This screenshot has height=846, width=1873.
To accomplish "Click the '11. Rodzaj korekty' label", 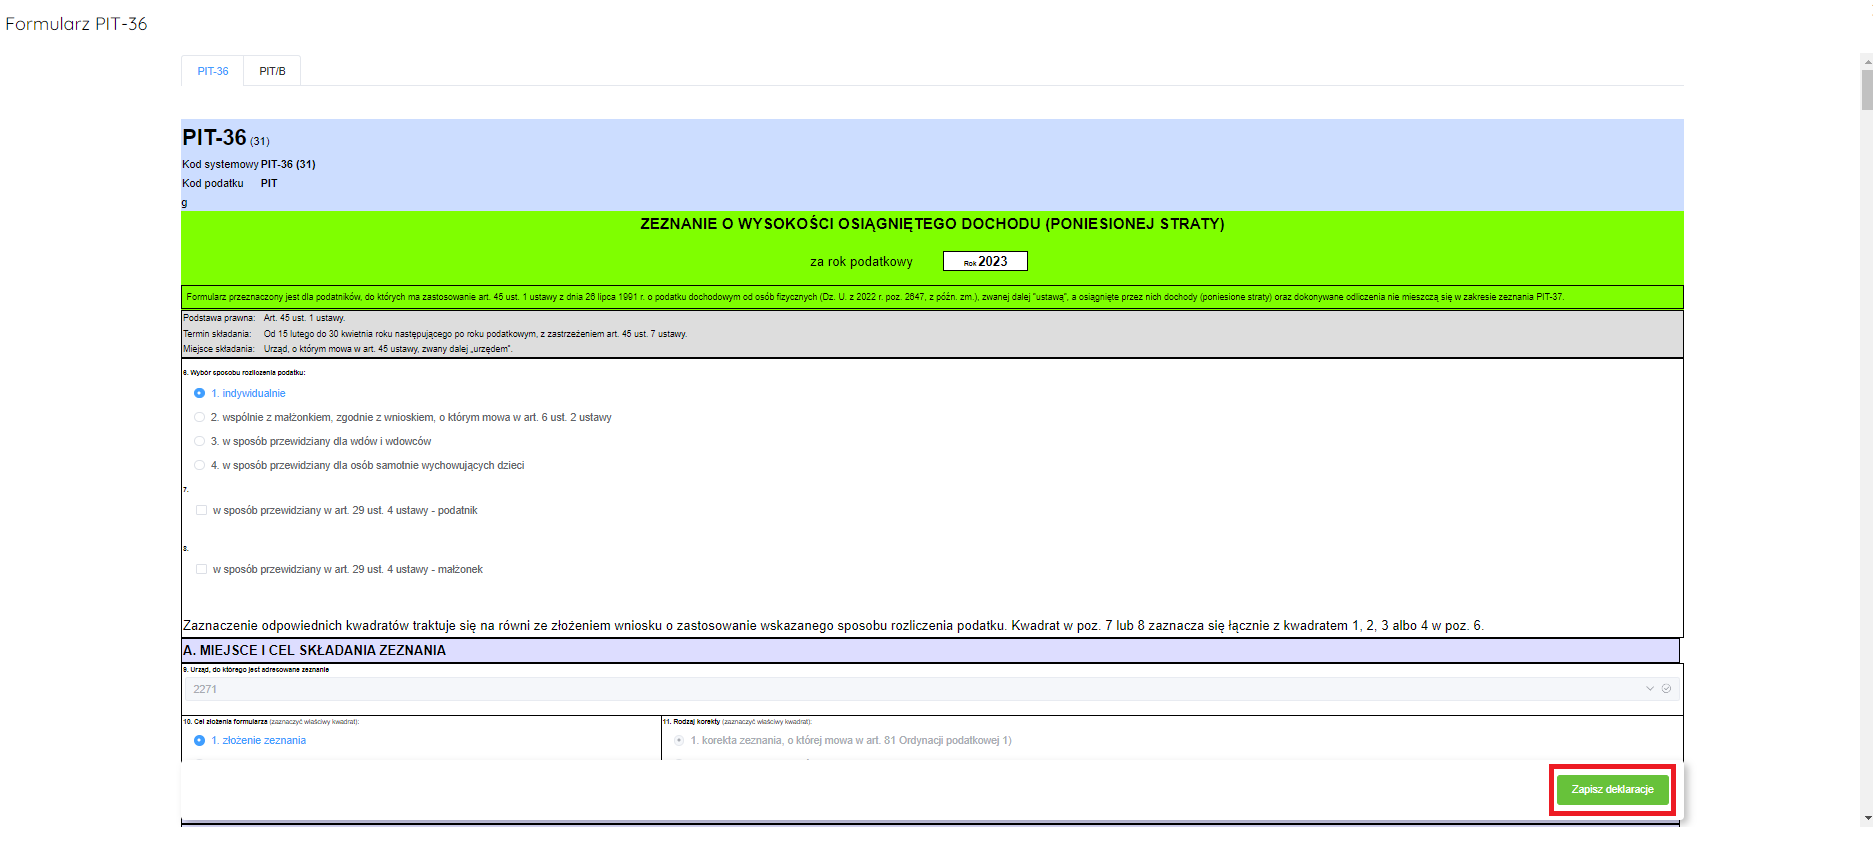I will tap(737, 721).
